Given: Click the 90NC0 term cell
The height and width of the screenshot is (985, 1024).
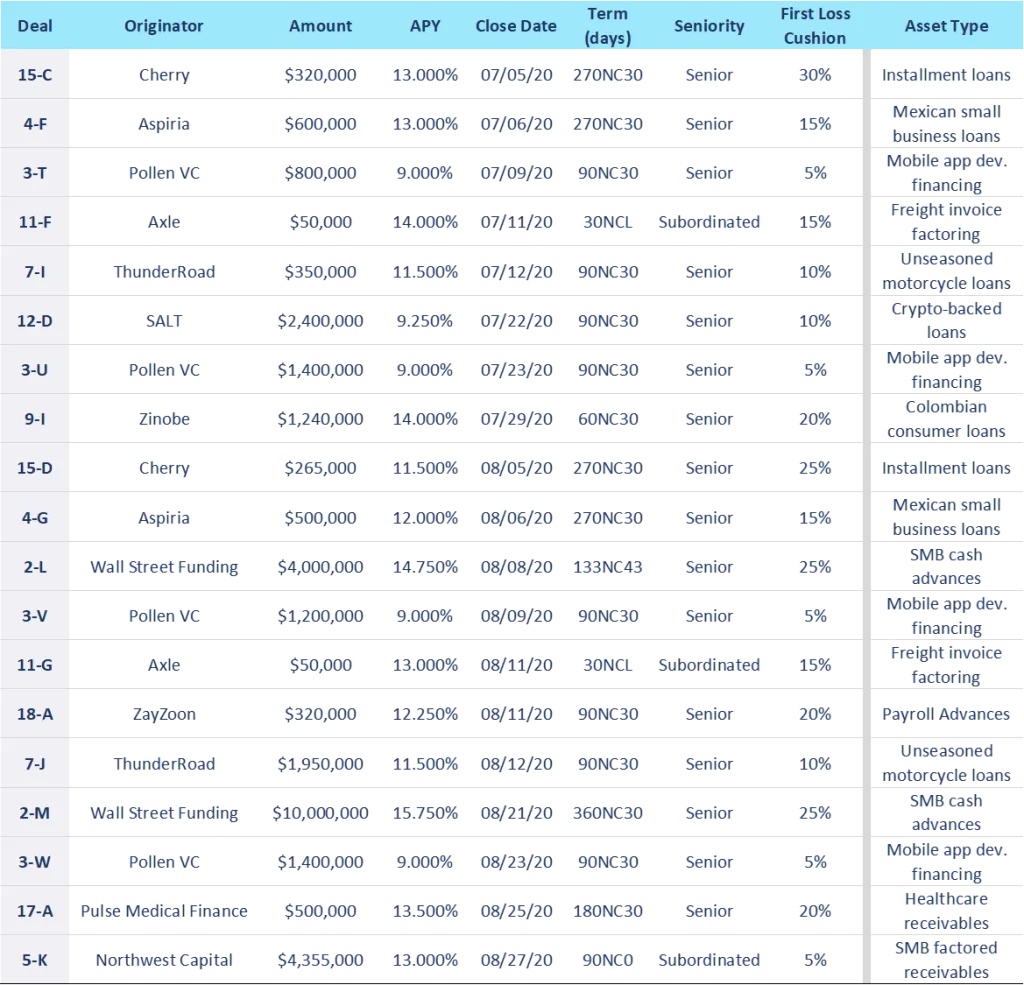Looking at the screenshot, I should click(x=608, y=960).
